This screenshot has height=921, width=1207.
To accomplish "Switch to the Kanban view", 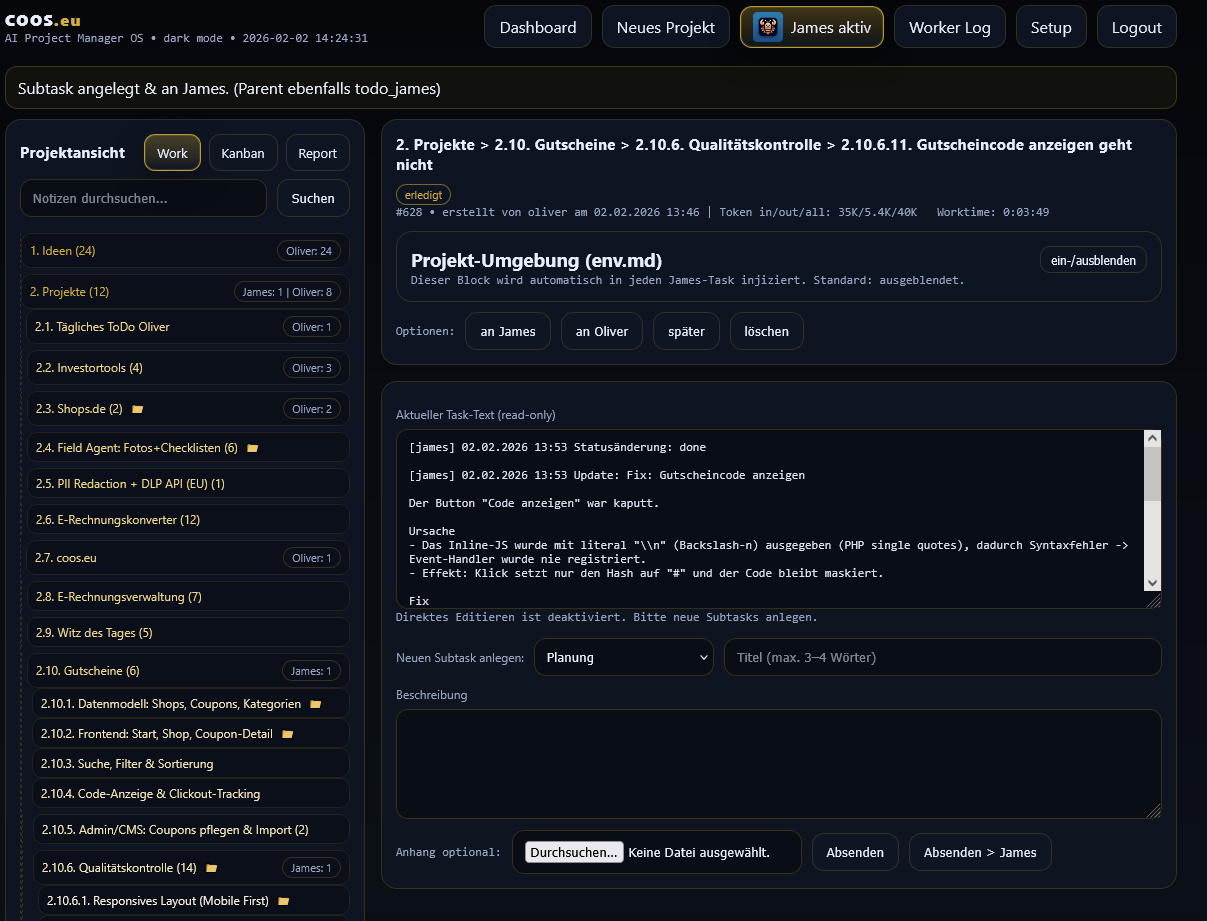I will [x=244, y=152].
